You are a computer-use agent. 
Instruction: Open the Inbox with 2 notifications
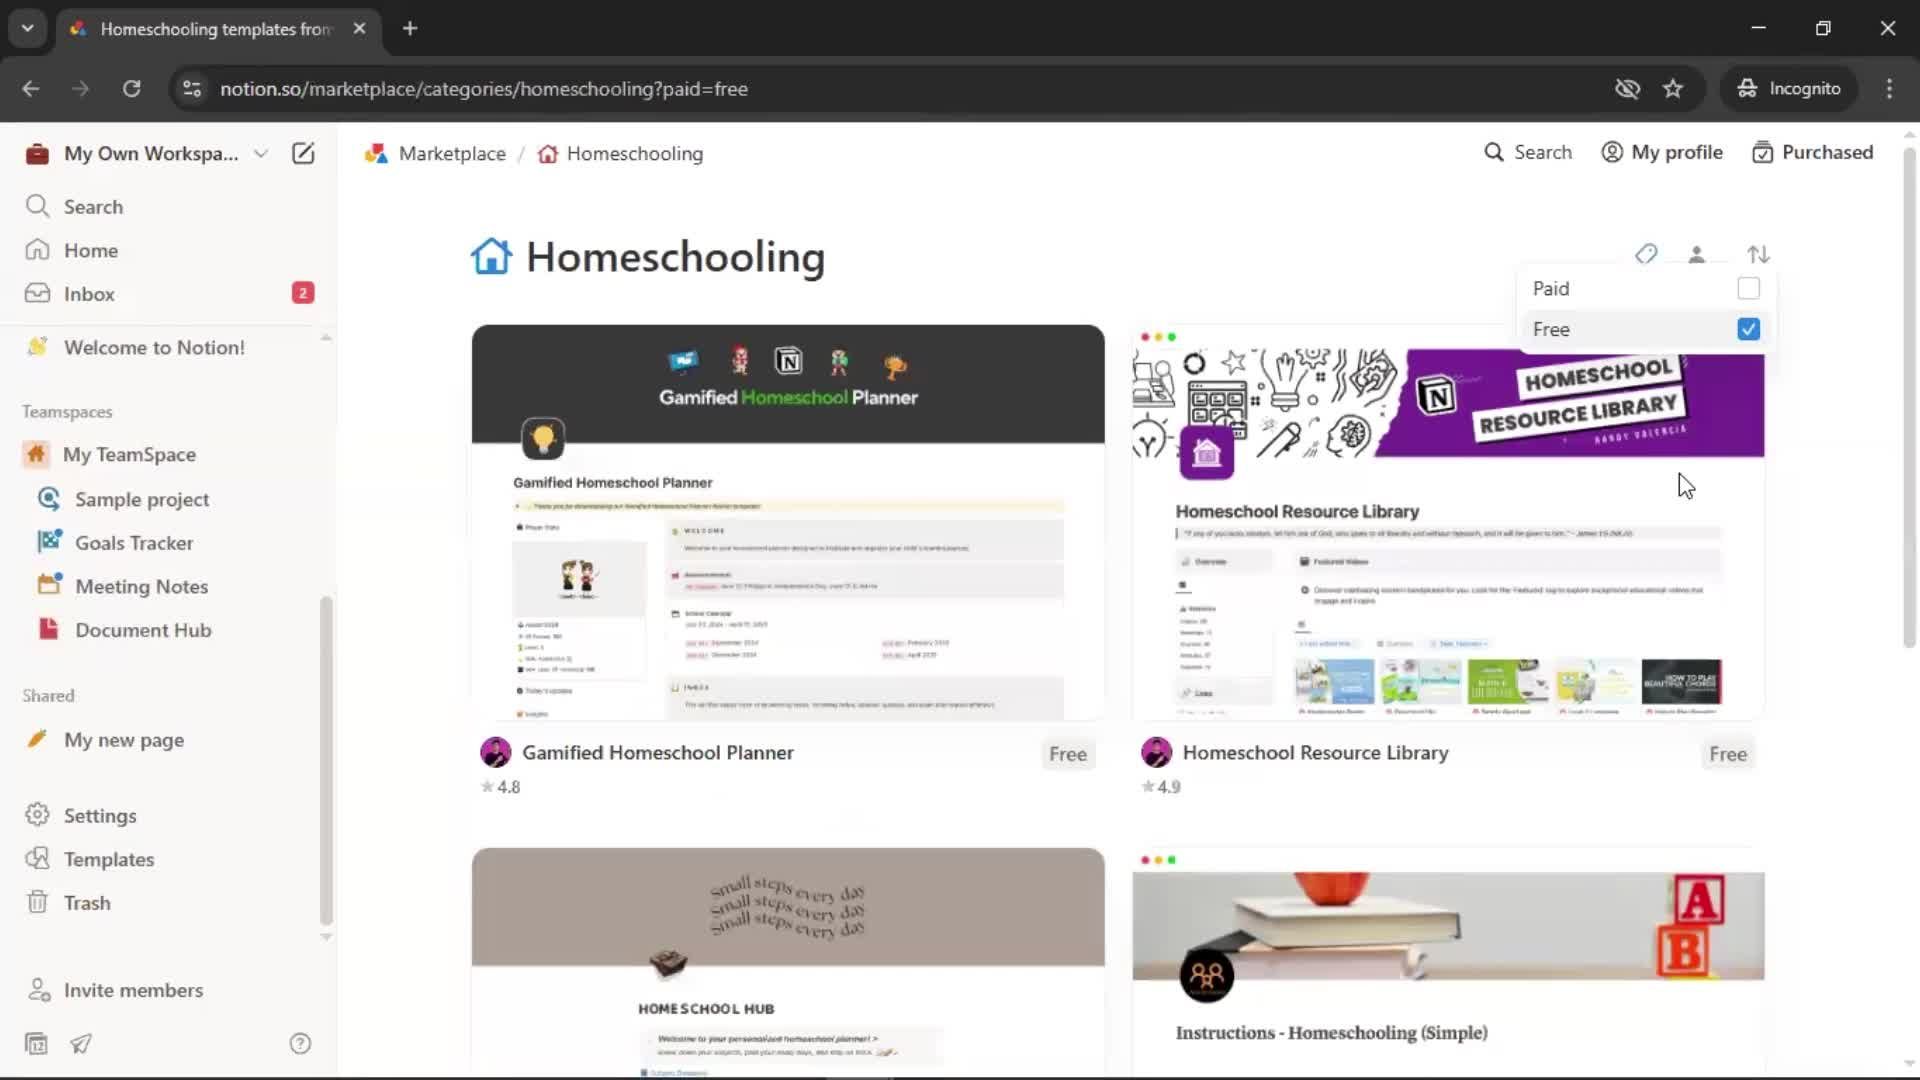point(168,293)
